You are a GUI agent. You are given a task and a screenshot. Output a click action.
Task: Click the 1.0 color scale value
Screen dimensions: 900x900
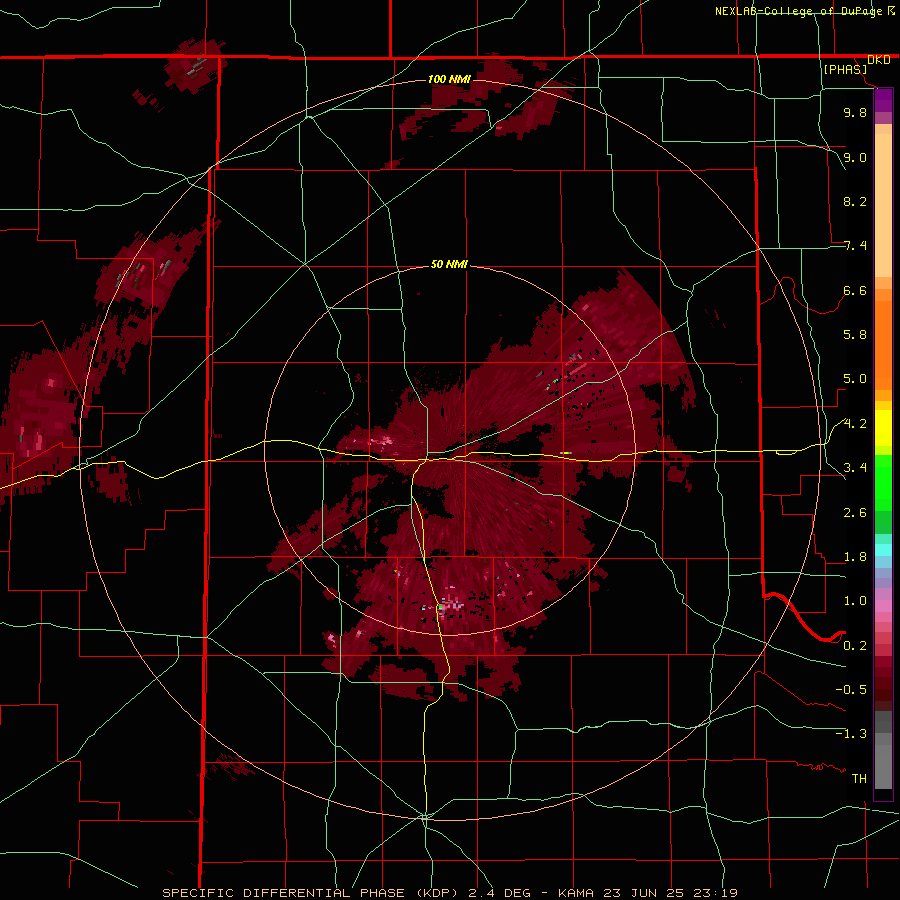855,601
